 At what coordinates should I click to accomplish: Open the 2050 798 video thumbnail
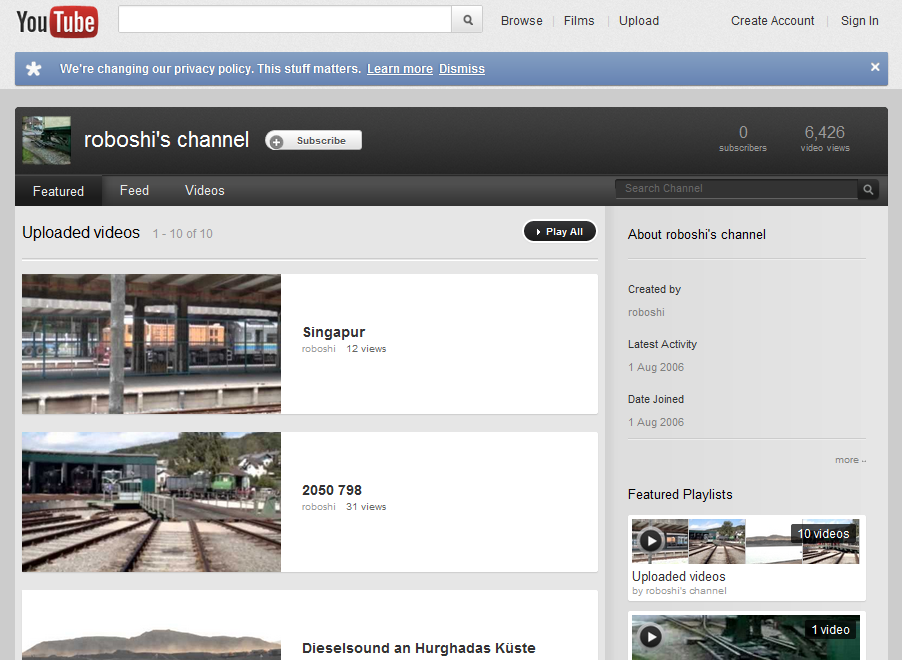(151, 502)
